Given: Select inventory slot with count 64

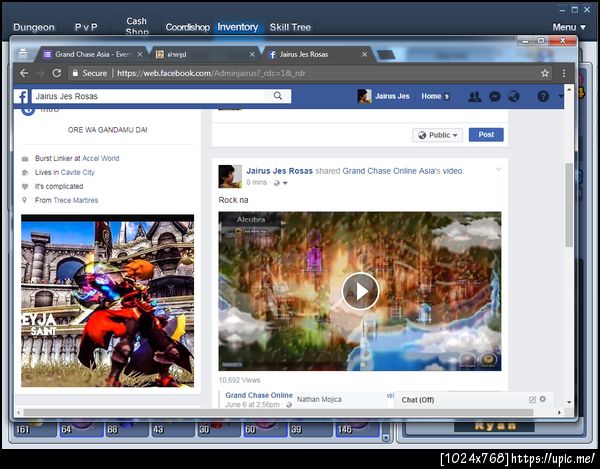Looking at the screenshot, I should [x=81, y=428].
